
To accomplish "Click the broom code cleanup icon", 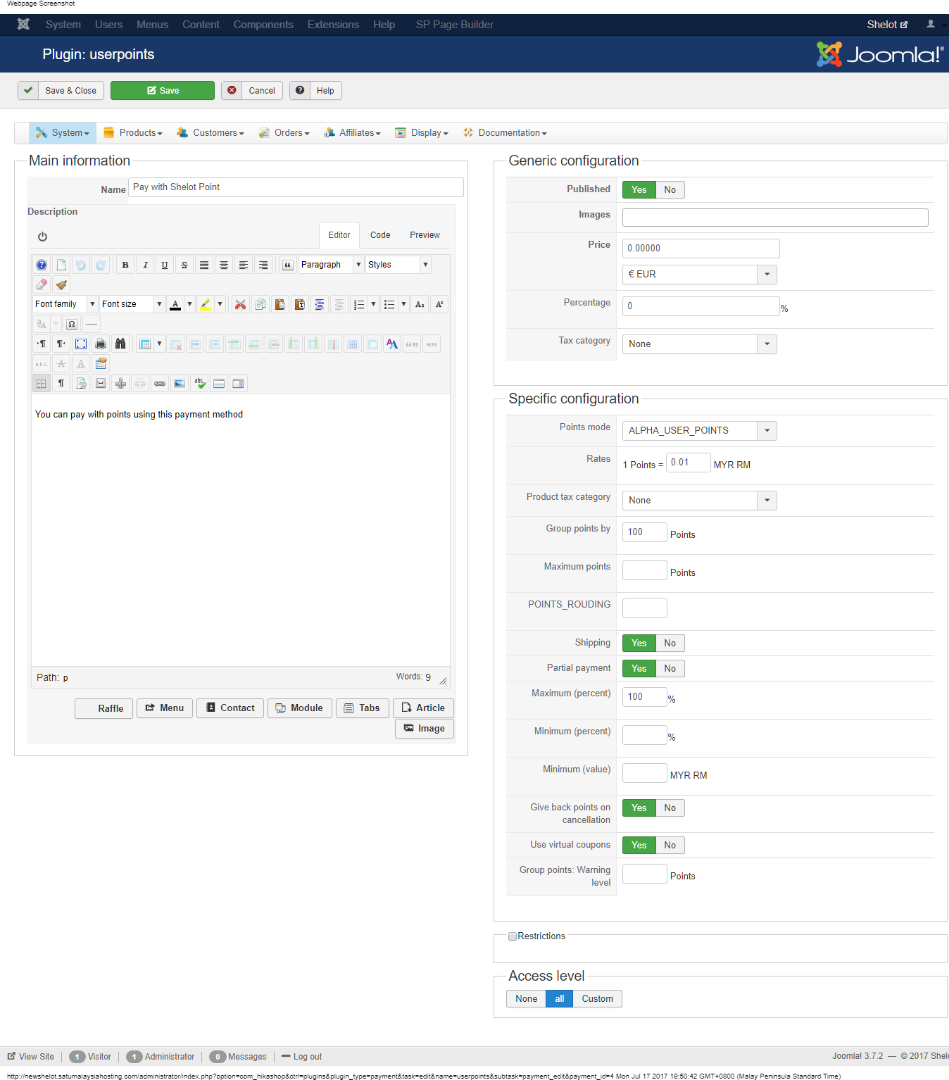I will tap(61, 284).
